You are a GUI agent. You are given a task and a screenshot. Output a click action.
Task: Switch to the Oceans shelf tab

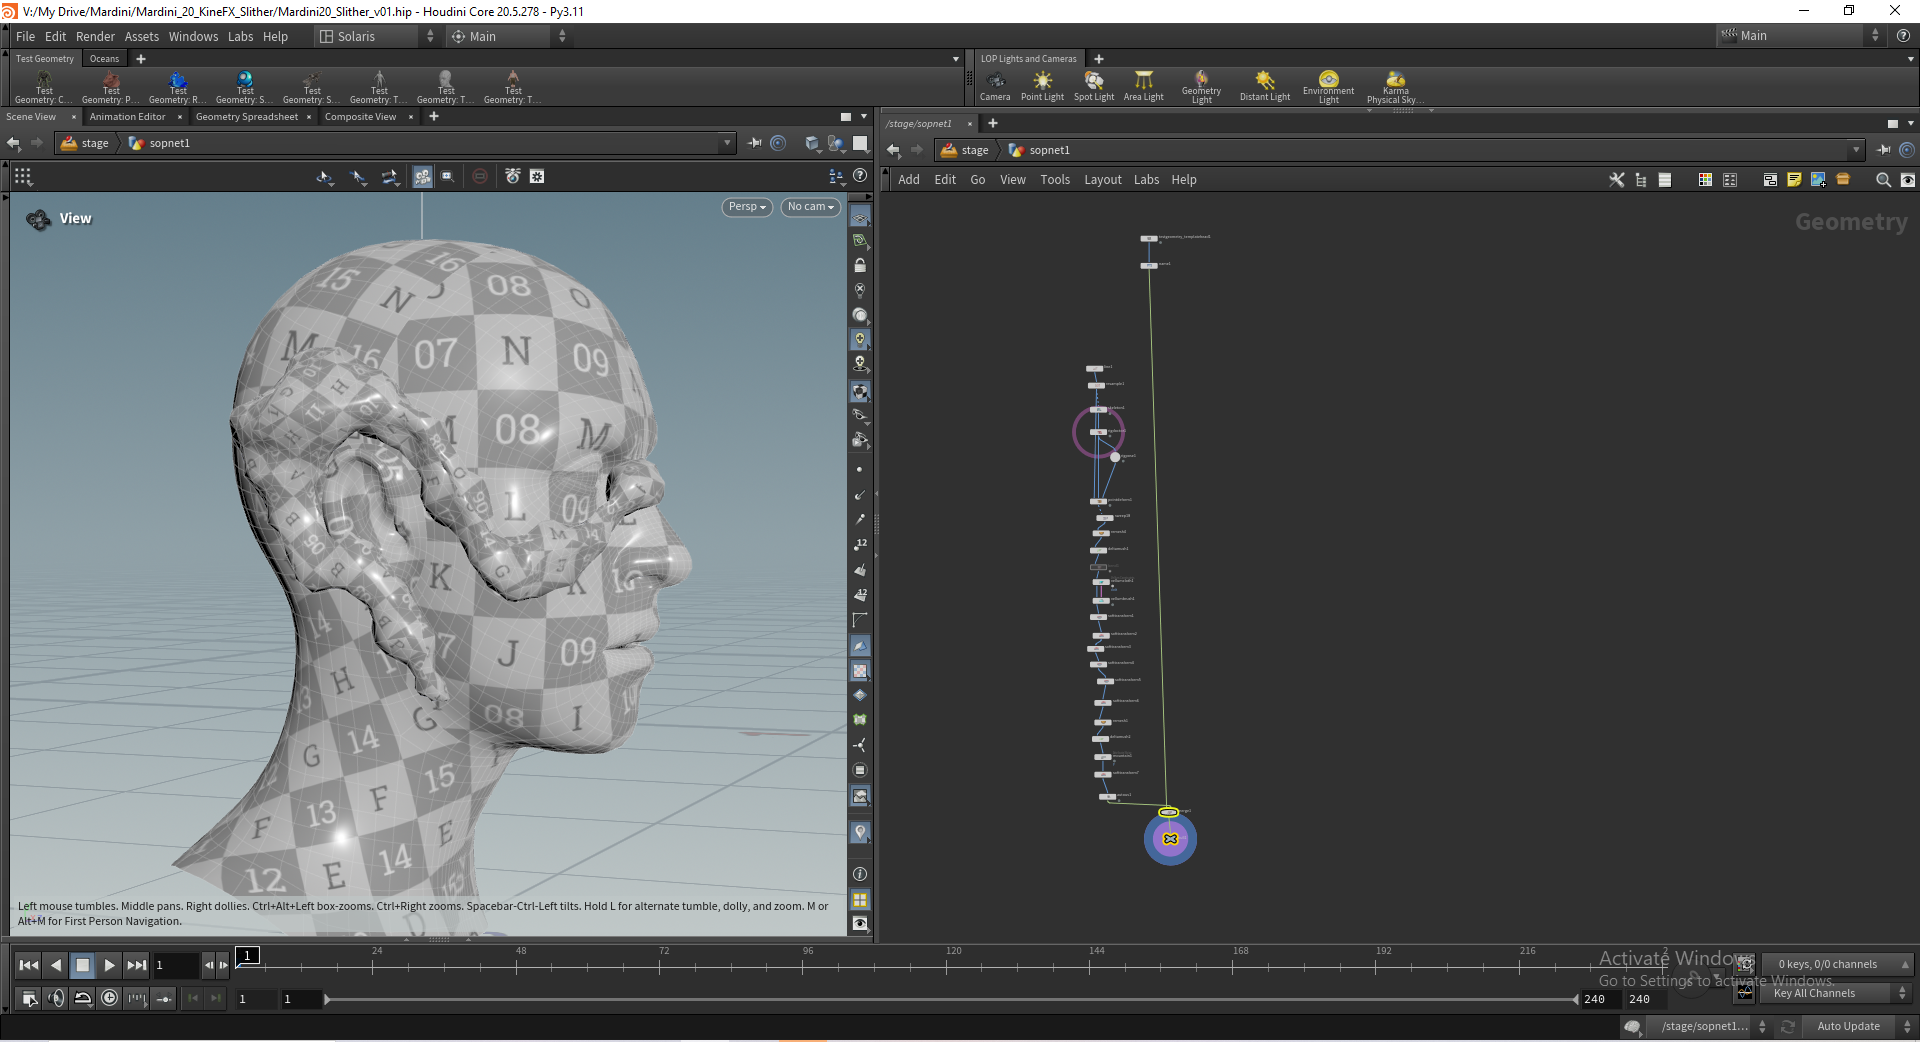click(104, 59)
